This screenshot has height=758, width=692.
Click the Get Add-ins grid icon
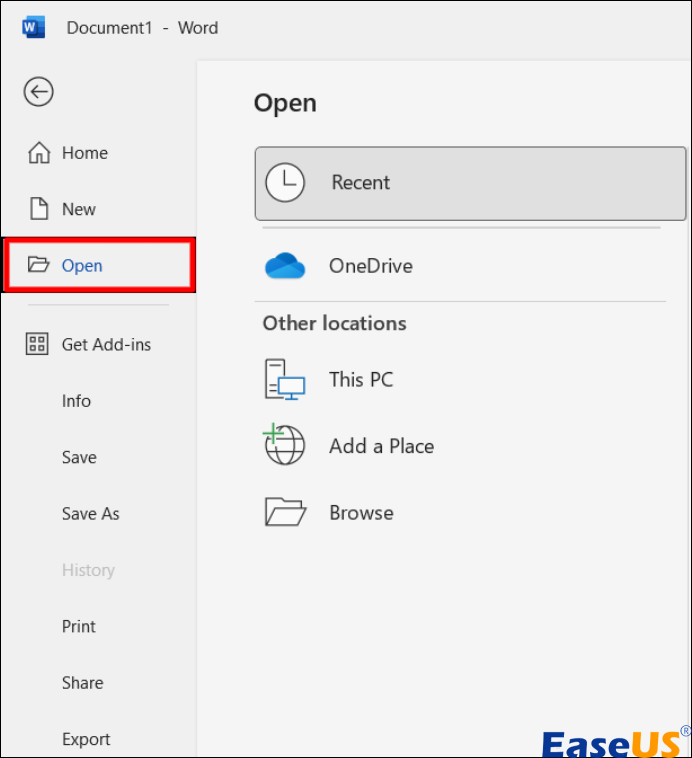click(x=38, y=344)
